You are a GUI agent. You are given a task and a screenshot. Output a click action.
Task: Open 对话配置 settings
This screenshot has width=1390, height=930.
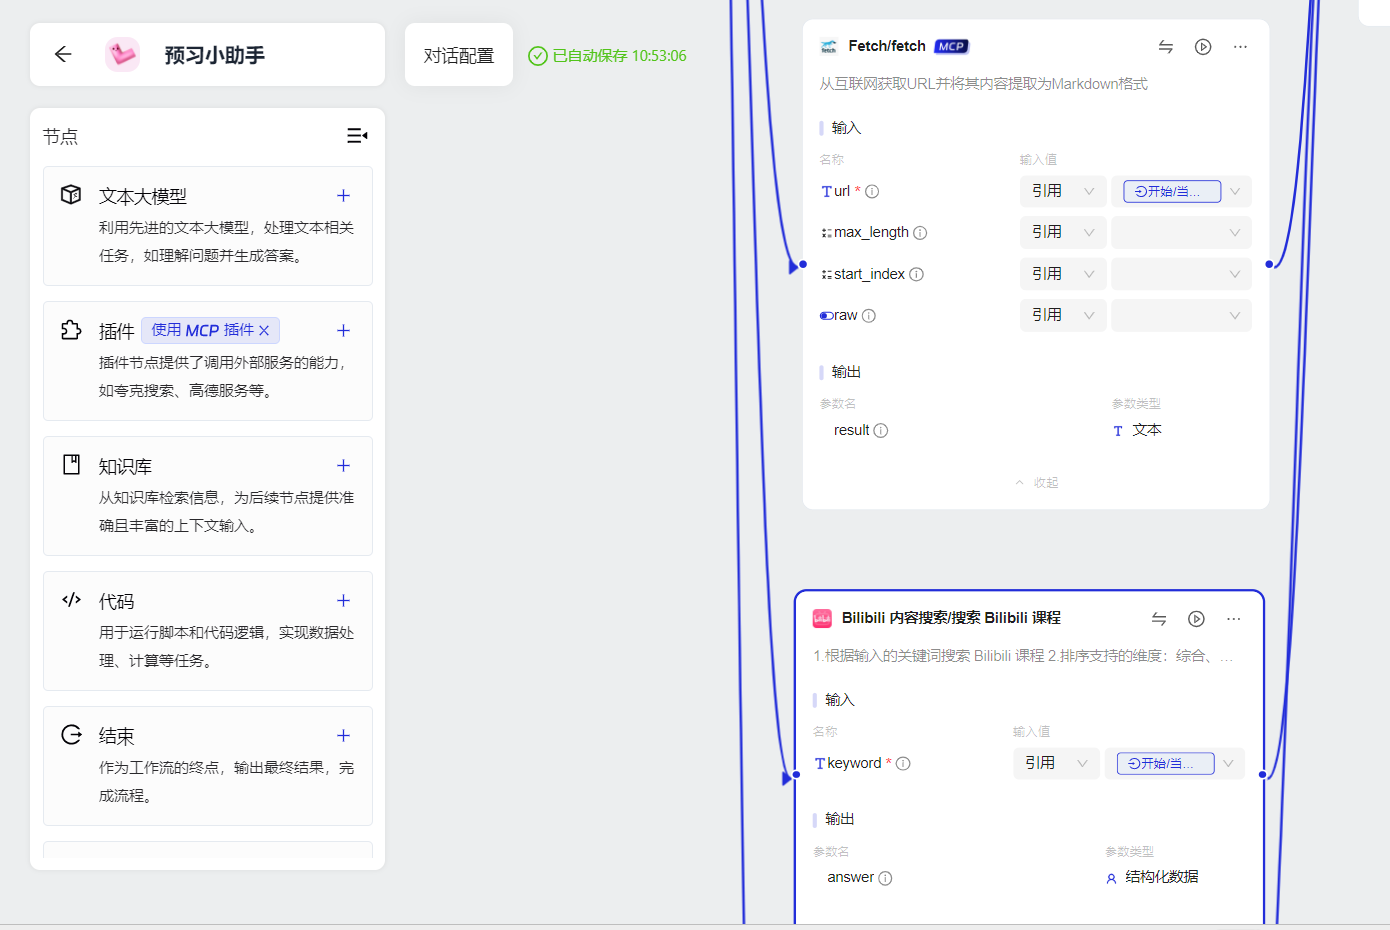tap(459, 55)
